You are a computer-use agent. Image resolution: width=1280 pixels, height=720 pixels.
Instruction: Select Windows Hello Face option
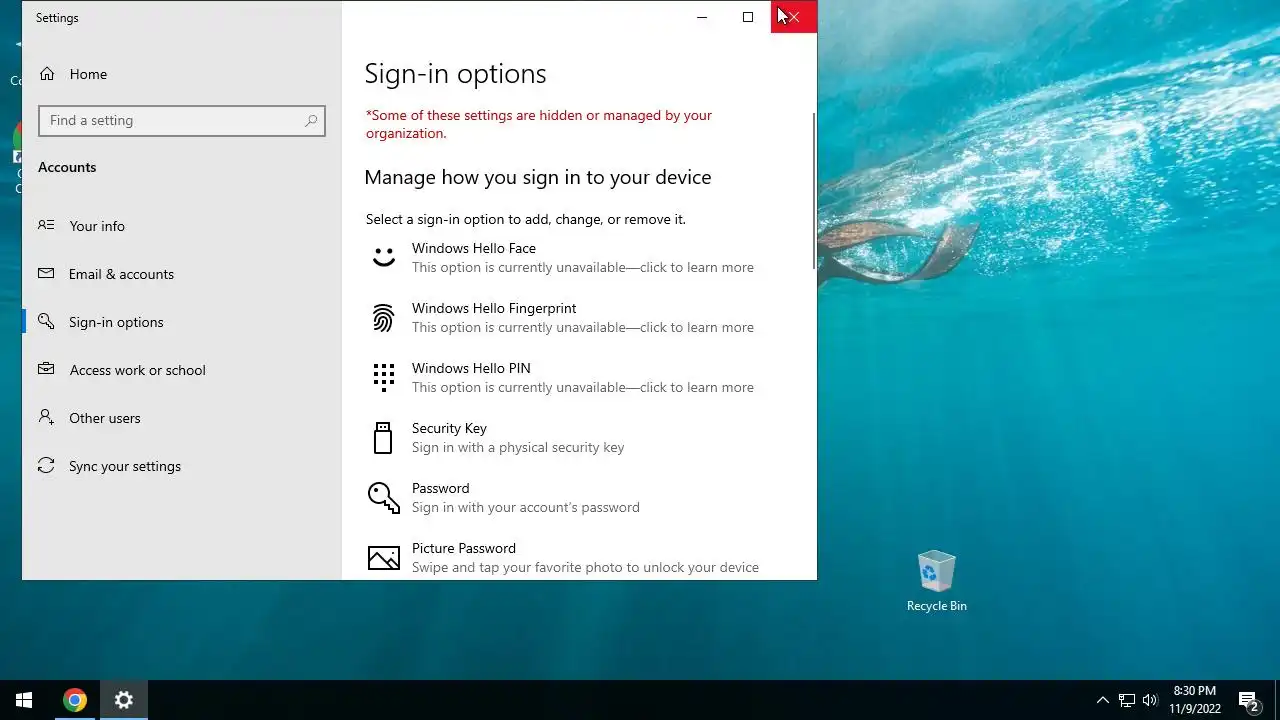tap(578, 258)
